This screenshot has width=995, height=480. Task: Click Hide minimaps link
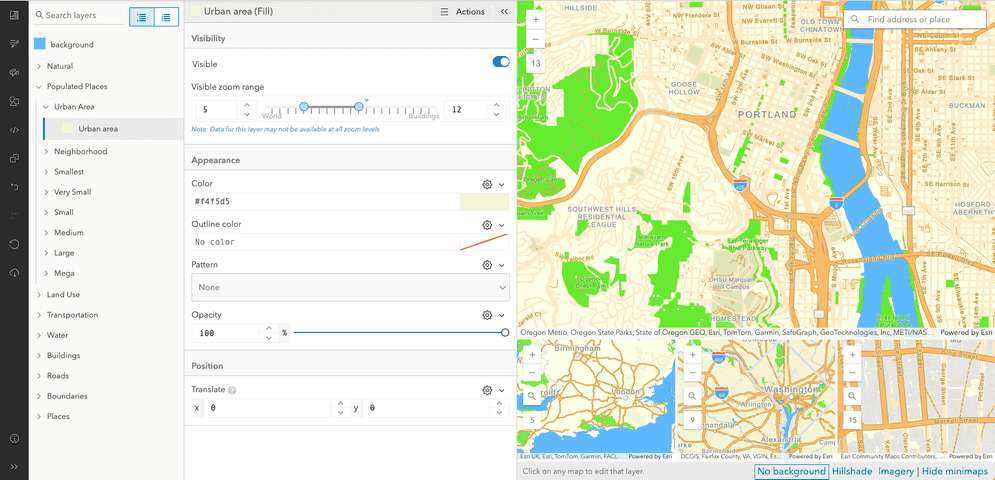coord(954,471)
